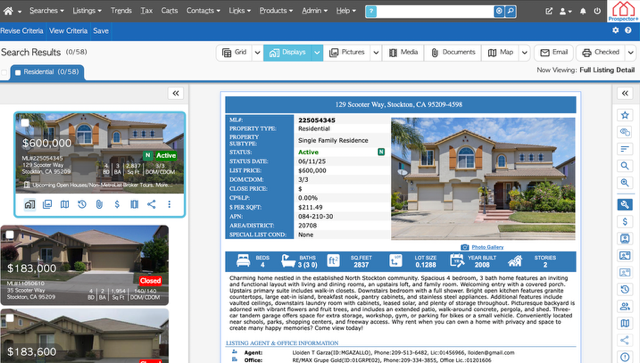640x363 pixels.
Task: Check the Residential tab checkbox
Action: 18,72
